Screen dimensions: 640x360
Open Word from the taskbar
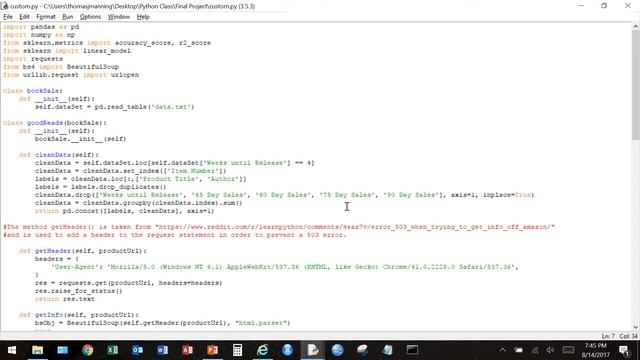(x=162, y=350)
